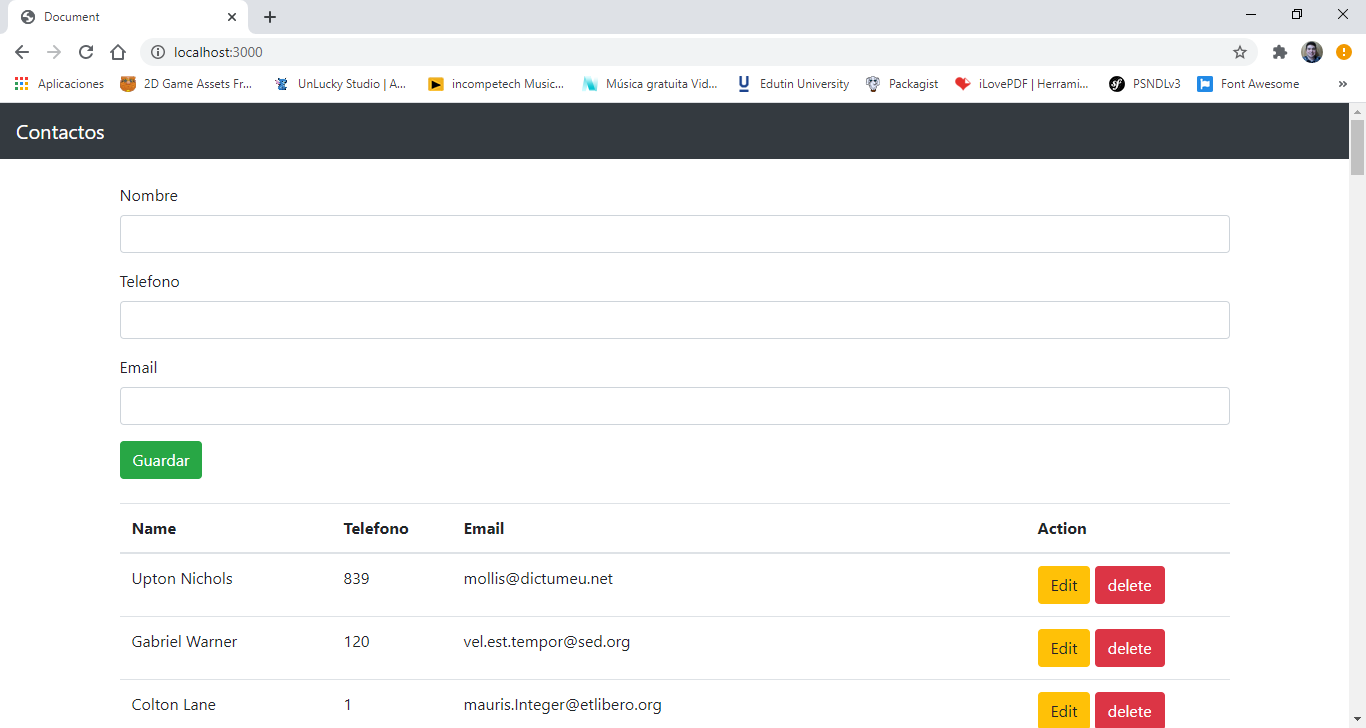Open a new tab with plus button
The width and height of the screenshot is (1366, 728).
click(x=270, y=17)
